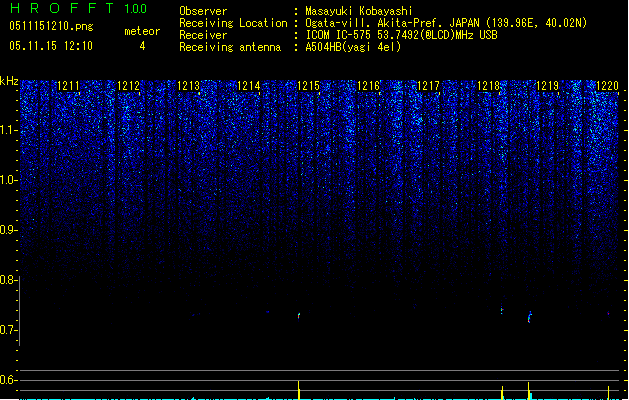
Task: Click the 1219 time marker
Action: click(x=548, y=86)
